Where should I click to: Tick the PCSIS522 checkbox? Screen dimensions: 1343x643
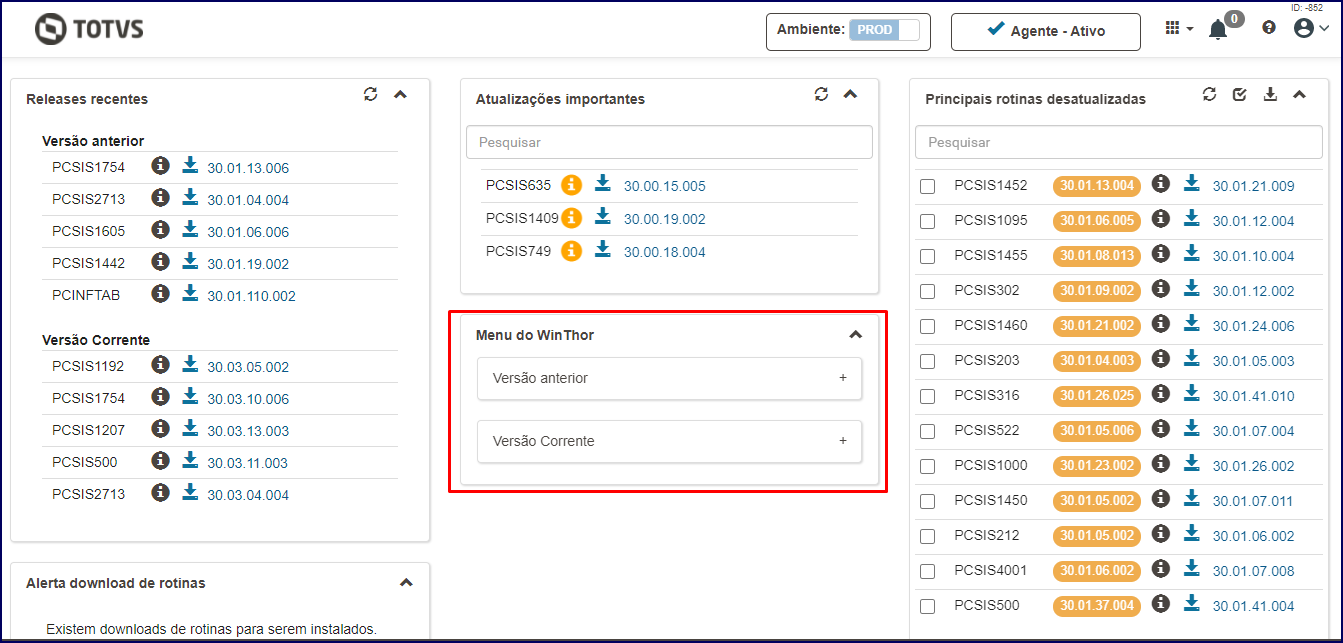click(928, 431)
